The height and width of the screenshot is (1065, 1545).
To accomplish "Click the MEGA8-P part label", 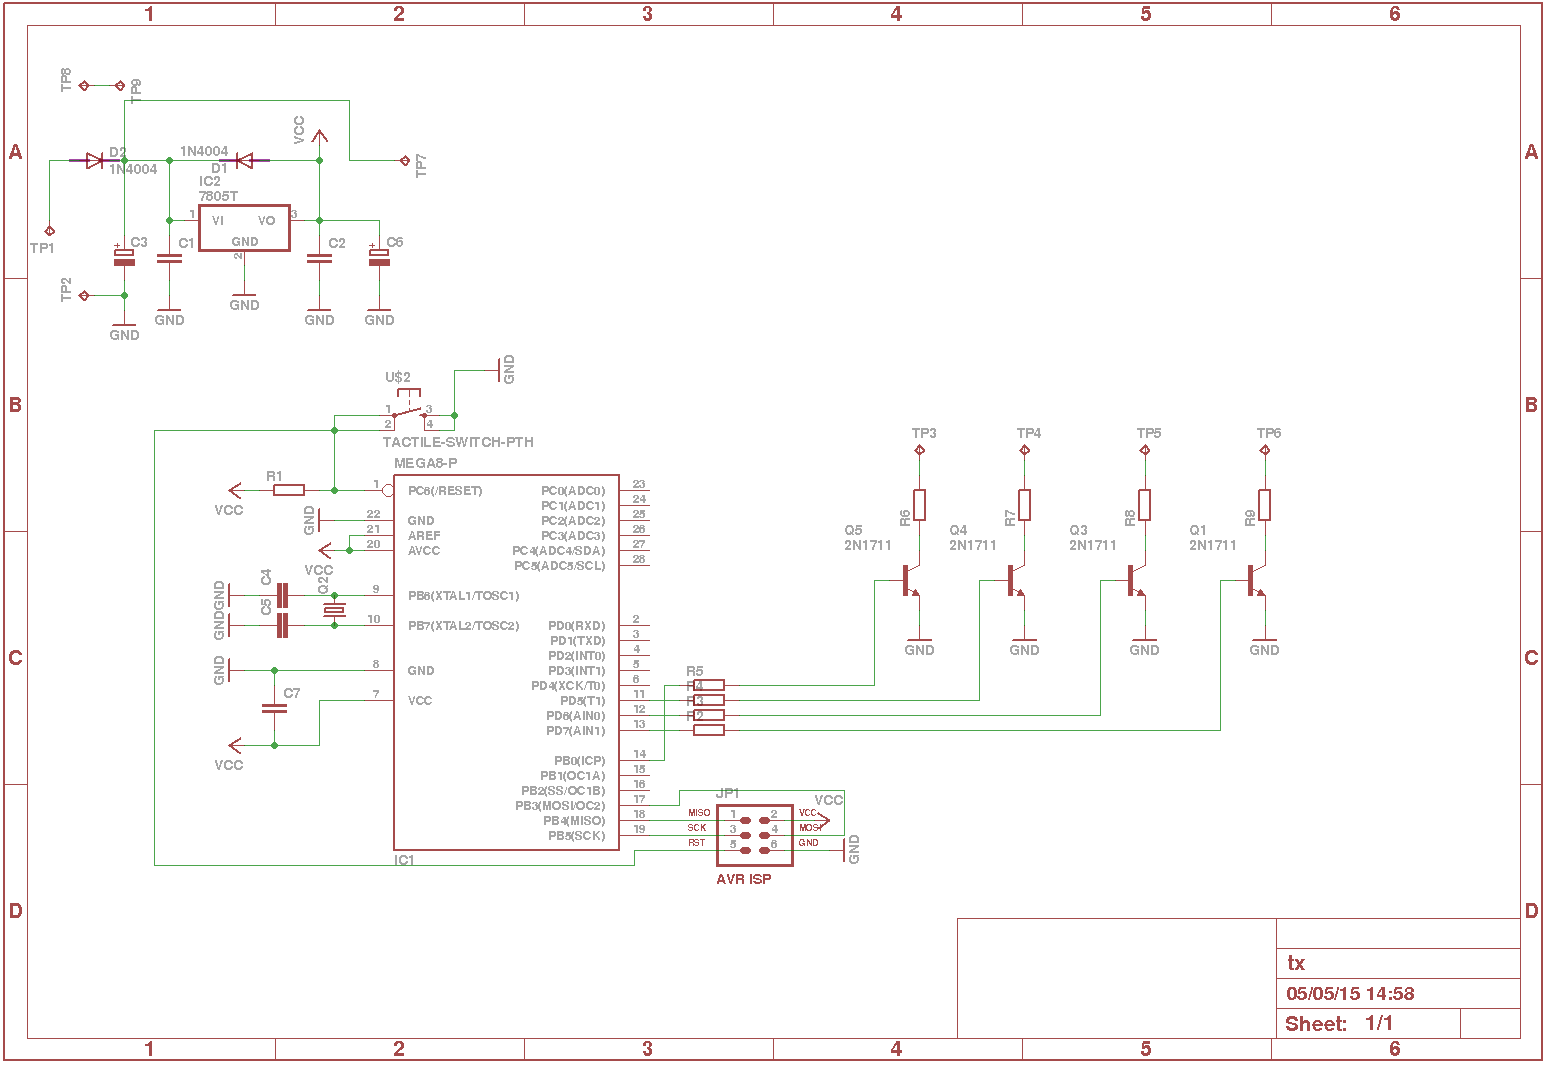I will [426, 463].
